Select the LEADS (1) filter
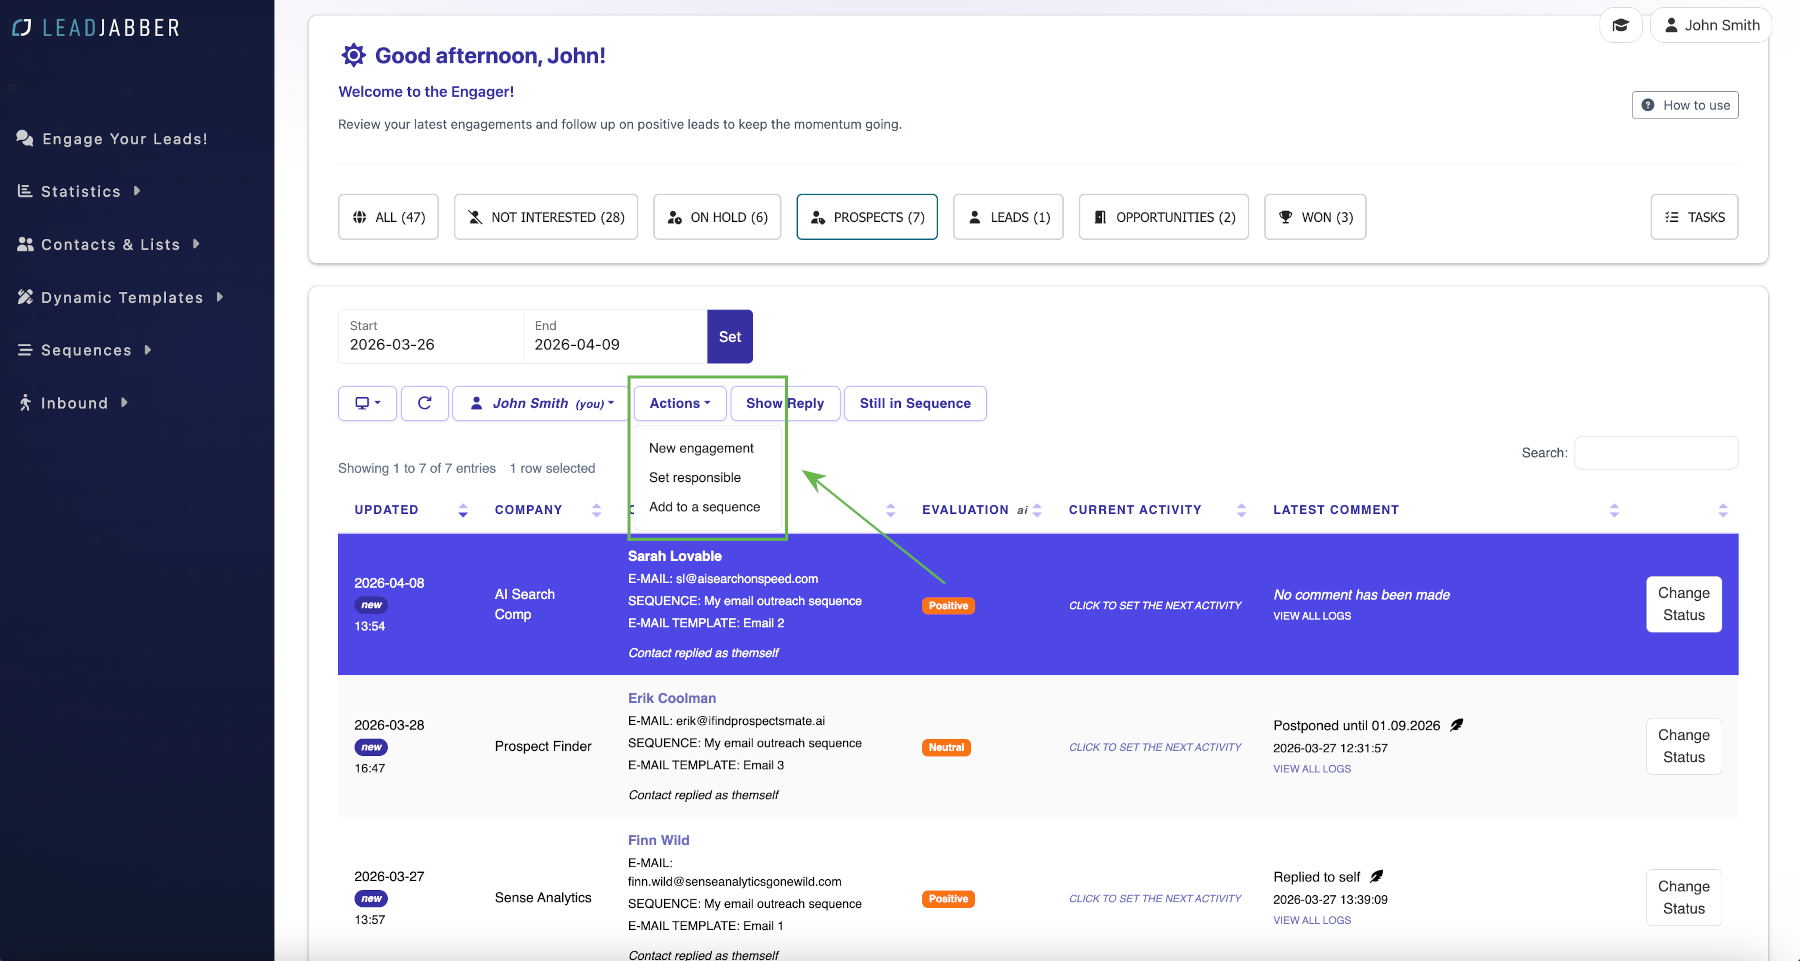Screen dimensions: 1800x961 point(1008,217)
